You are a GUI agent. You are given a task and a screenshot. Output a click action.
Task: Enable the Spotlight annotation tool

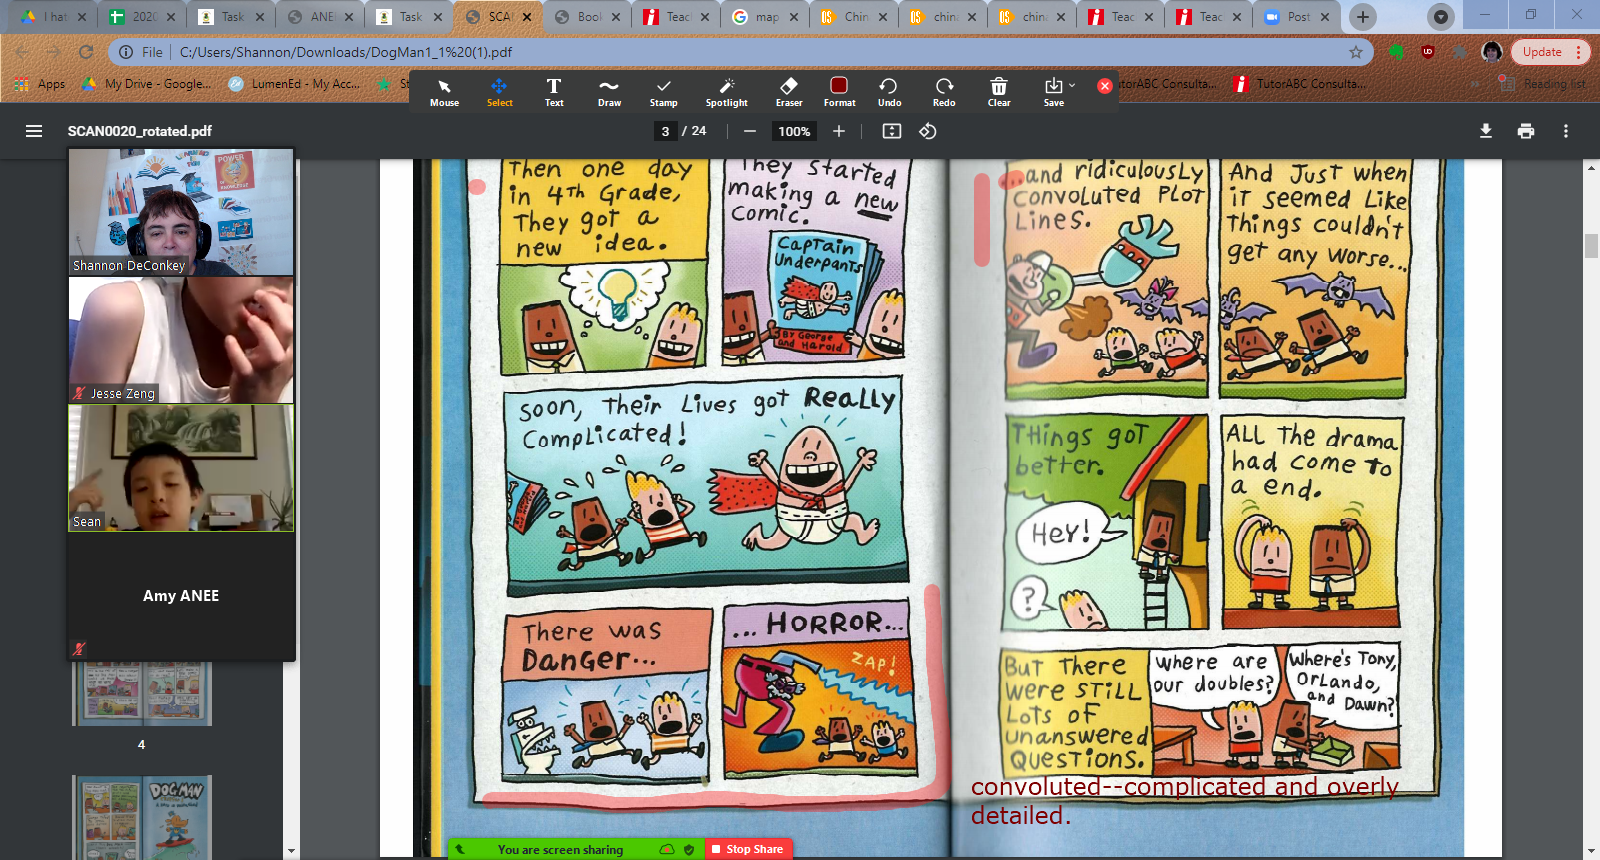726,92
